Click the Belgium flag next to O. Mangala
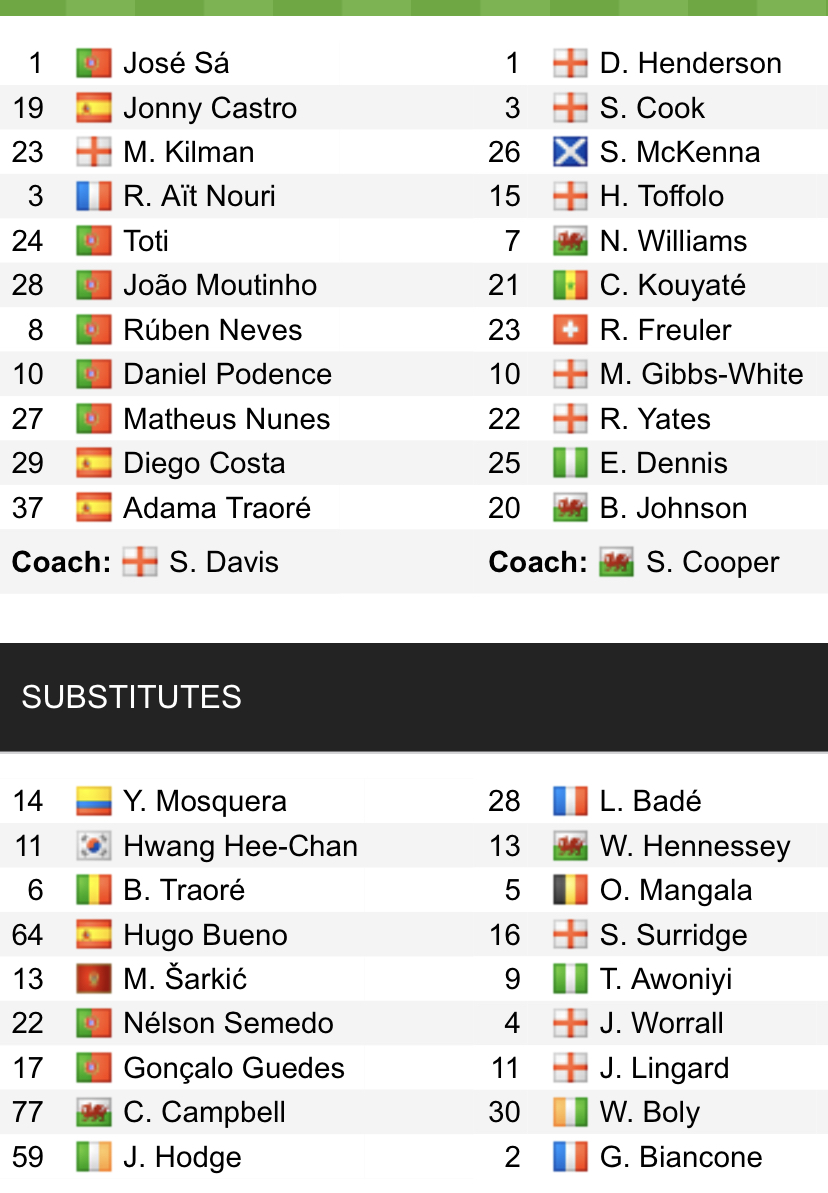The width and height of the screenshot is (828, 1193). pyautogui.click(x=570, y=890)
